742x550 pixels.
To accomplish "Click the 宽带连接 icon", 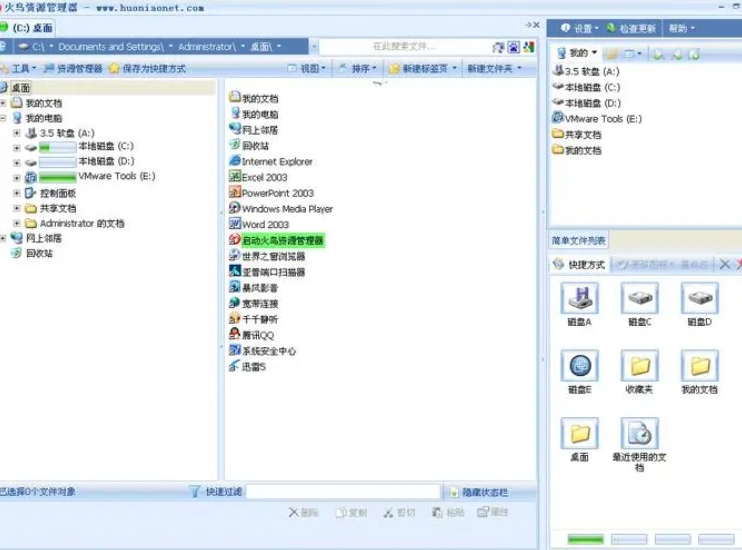I will pos(235,302).
